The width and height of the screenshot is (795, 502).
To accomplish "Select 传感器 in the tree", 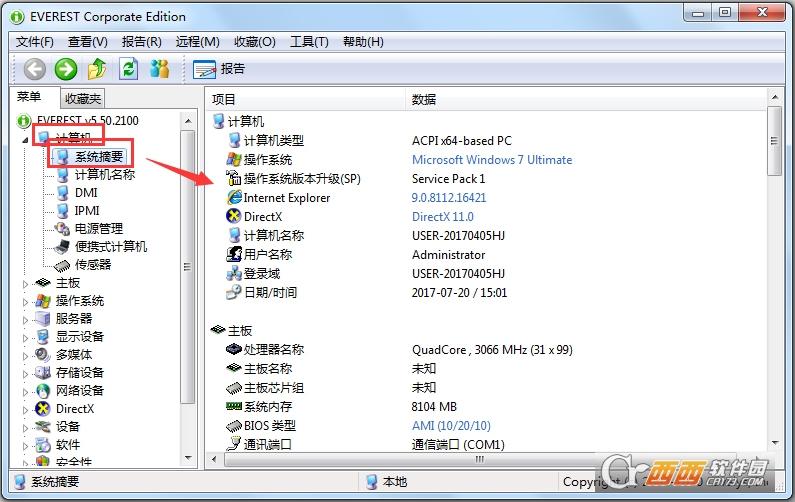I will (x=93, y=265).
